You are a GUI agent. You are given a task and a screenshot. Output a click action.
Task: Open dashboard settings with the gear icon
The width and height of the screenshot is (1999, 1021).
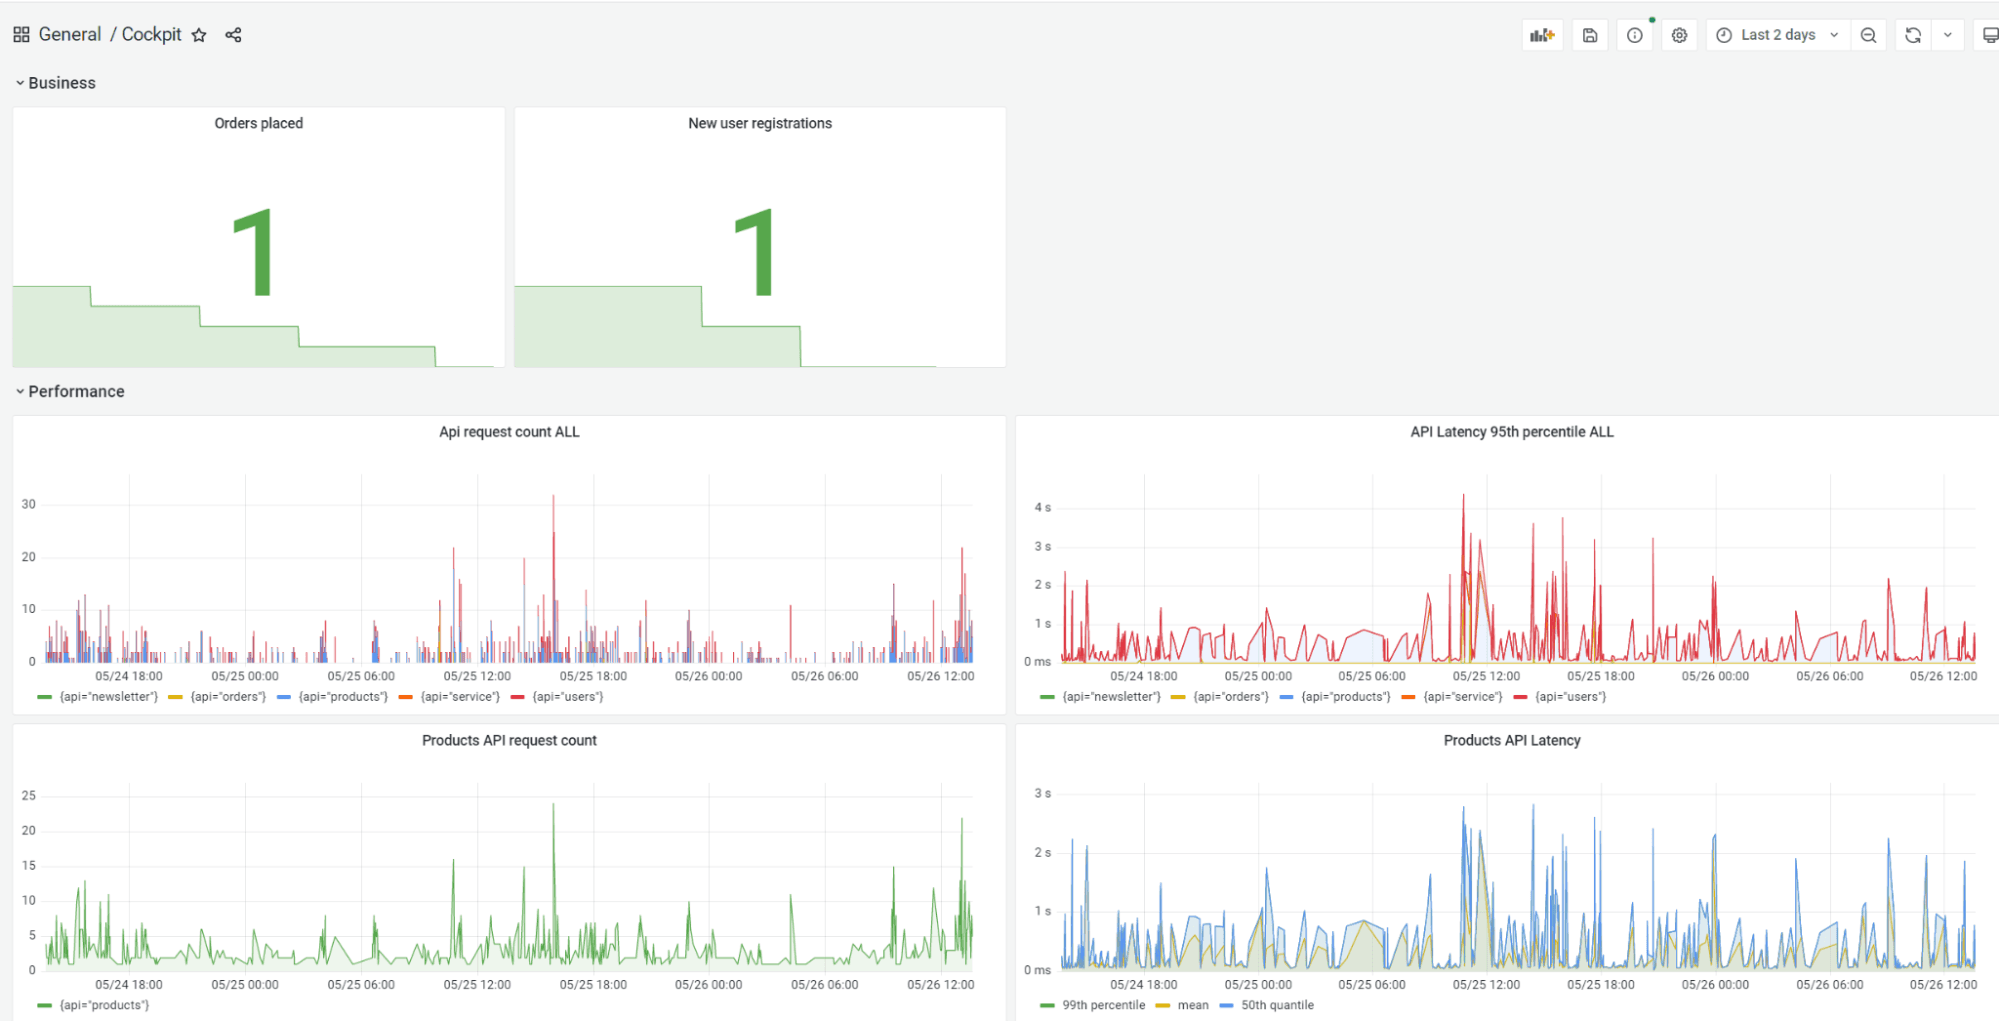(1679, 34)
